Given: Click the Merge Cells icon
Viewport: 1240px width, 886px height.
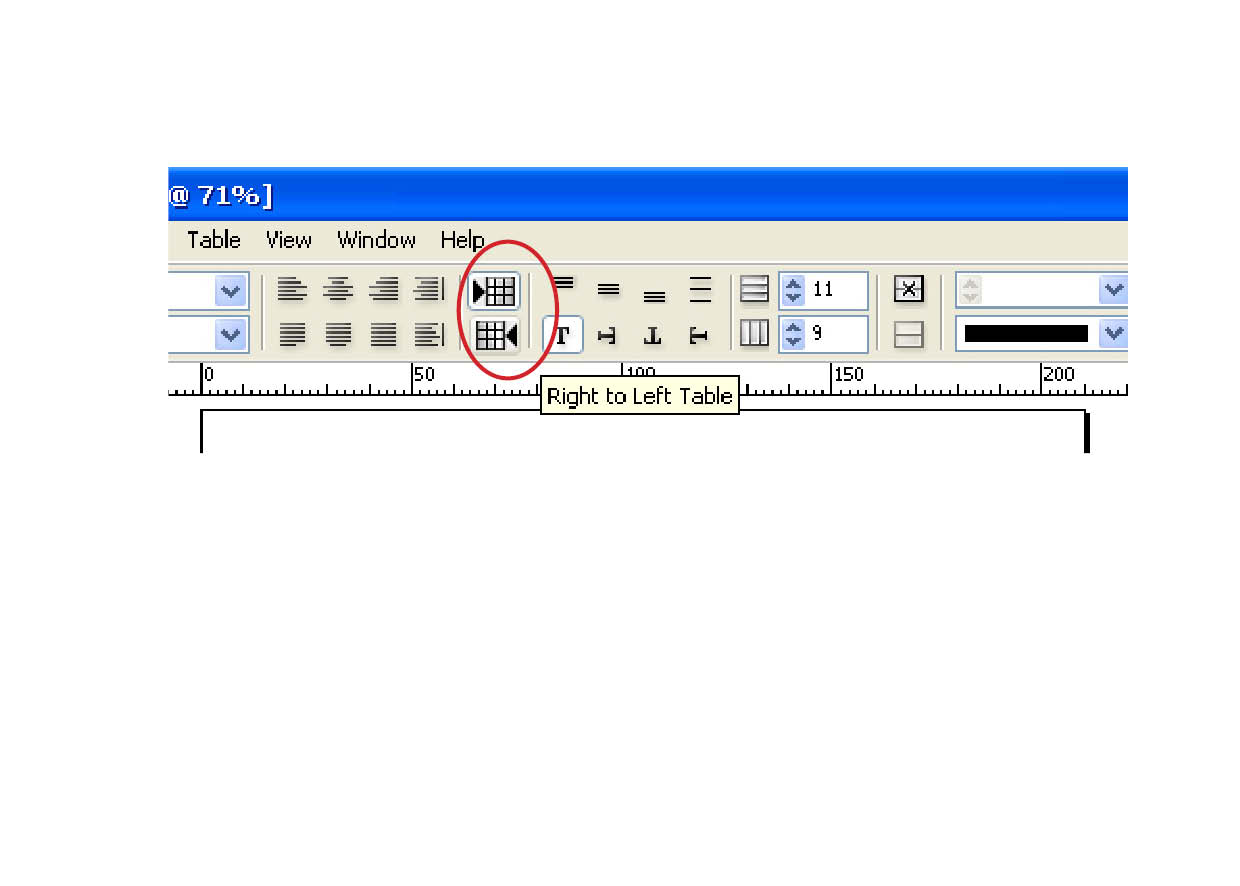Looking at the screenshot, I should point(908,290).
